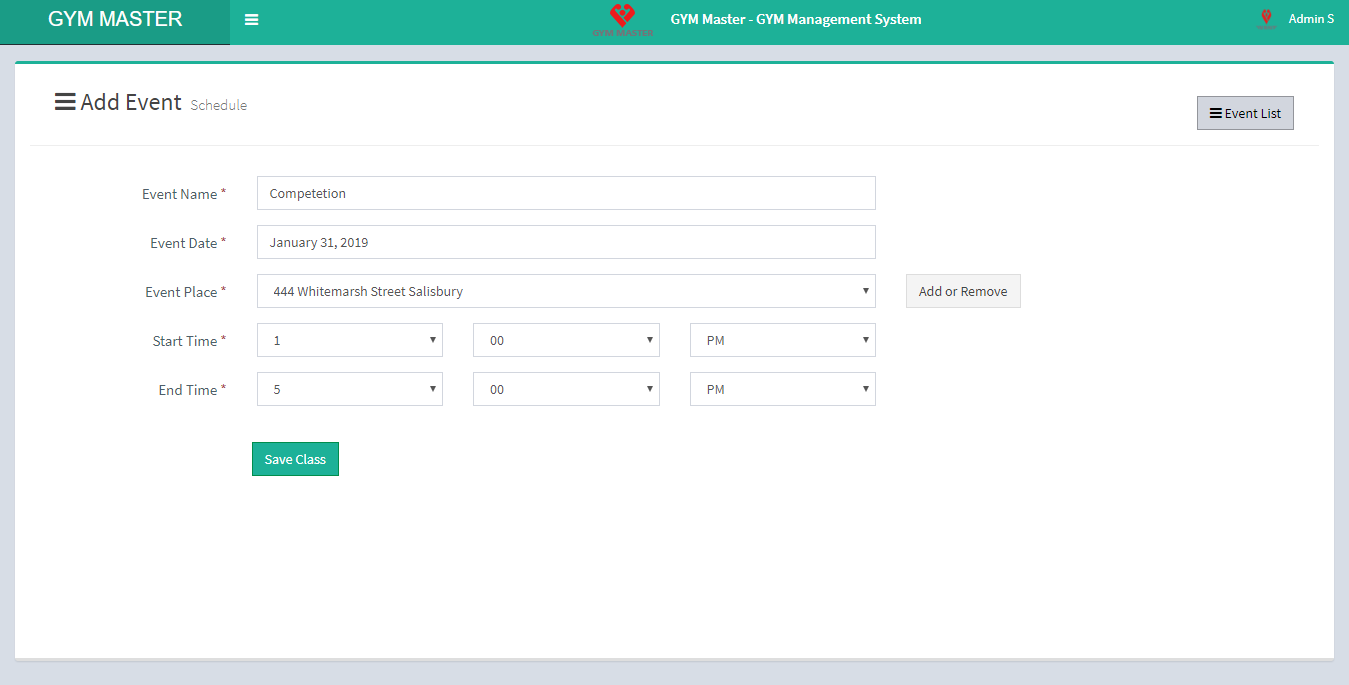This screenshot has width=1349, height=685.
Task: Open the End Time AM/PM selector
Action: pyautogui.click(x=782, y=389)
